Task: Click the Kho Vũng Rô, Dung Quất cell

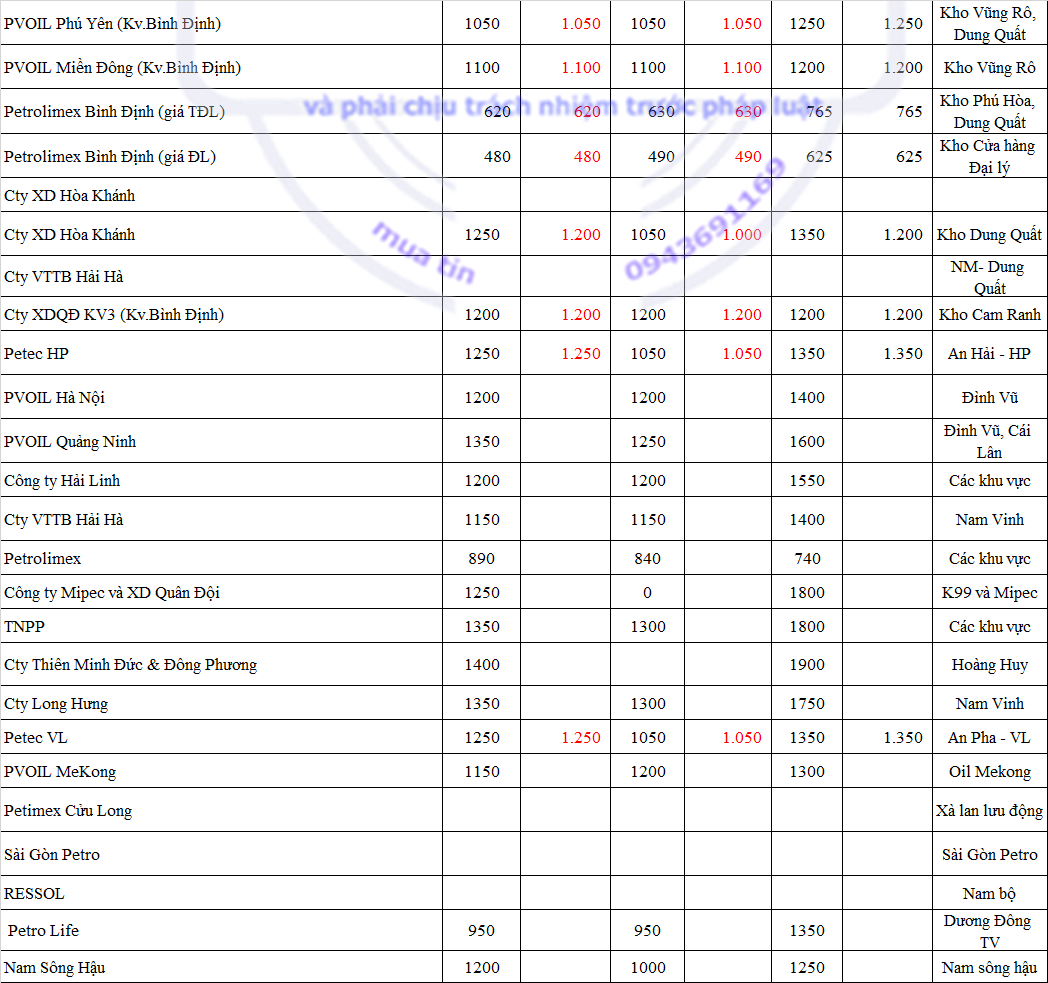Action: point(989,23)
